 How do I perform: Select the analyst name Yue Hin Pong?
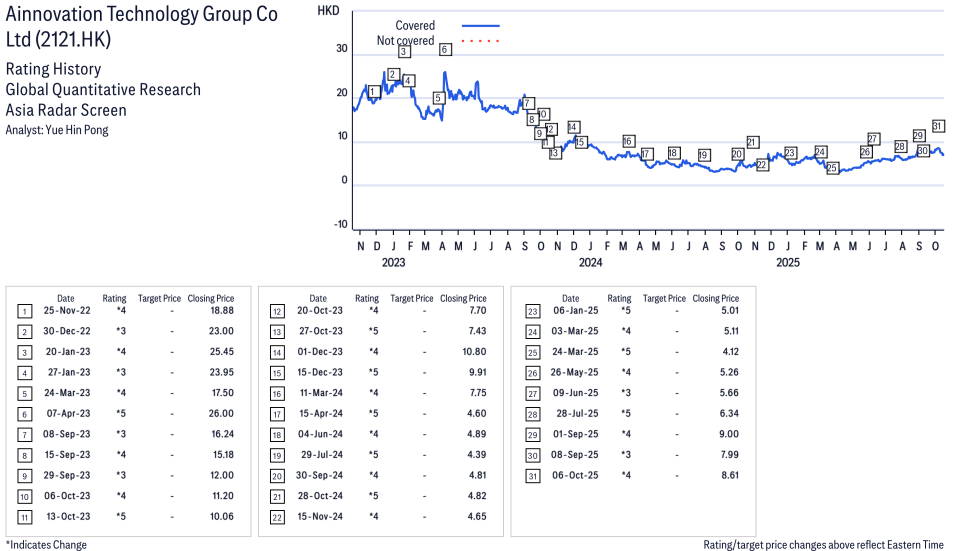pos(57,130)
